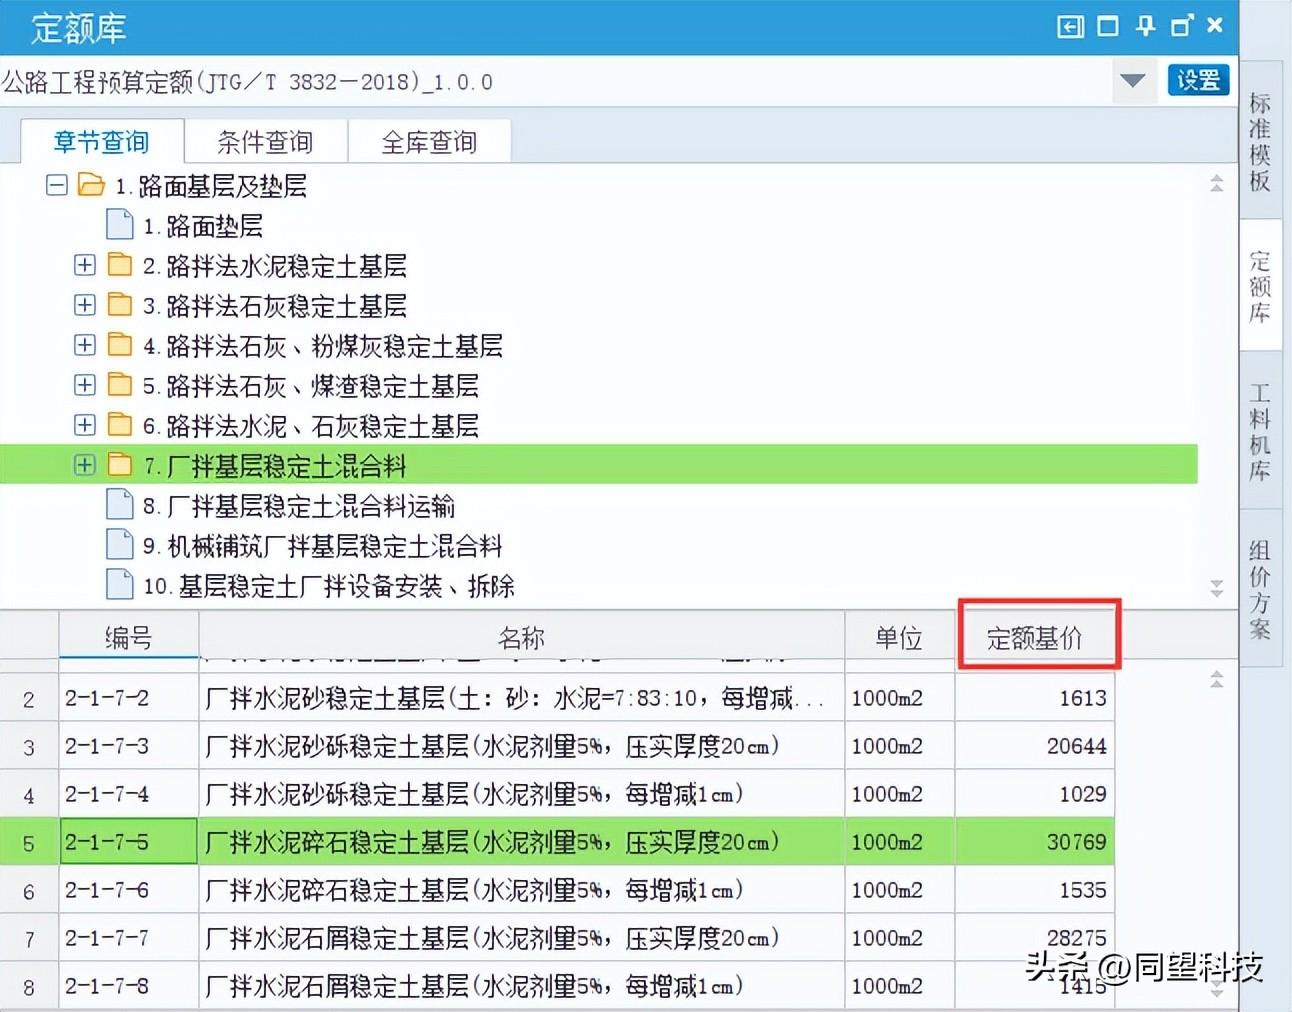
Task: Select tree item 10.基层稳定土厂拌设备安装、拆除
Action: coord(328,586)
